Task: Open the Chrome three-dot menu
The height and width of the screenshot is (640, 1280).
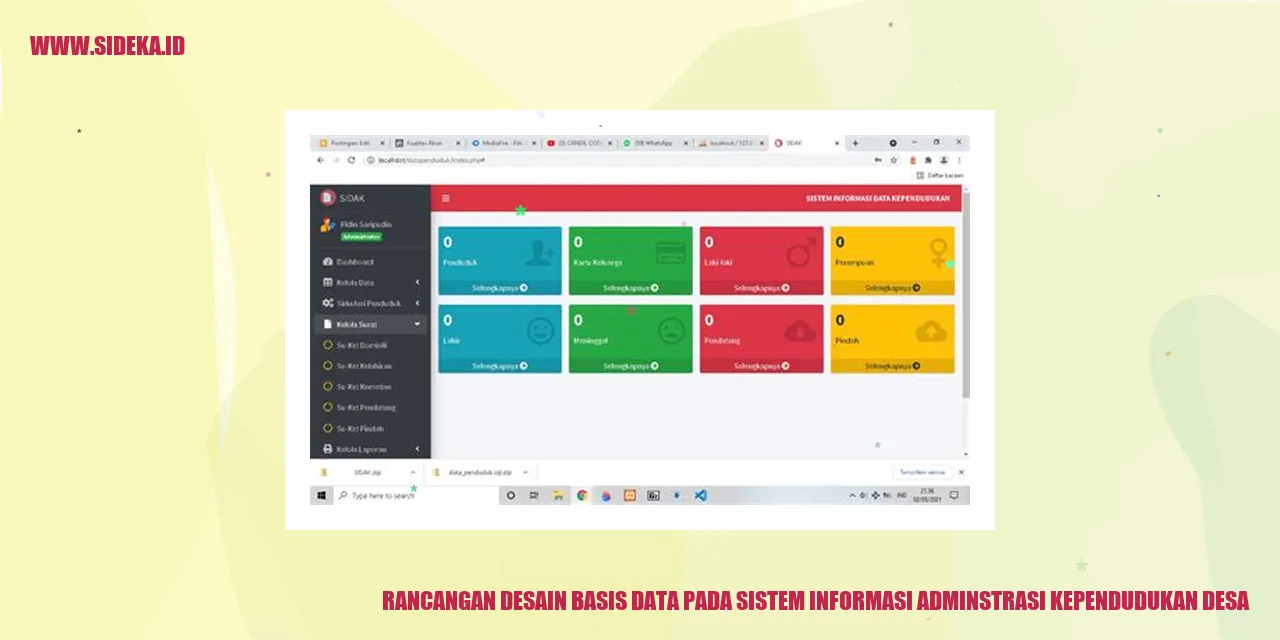Action: click(959, 160)
